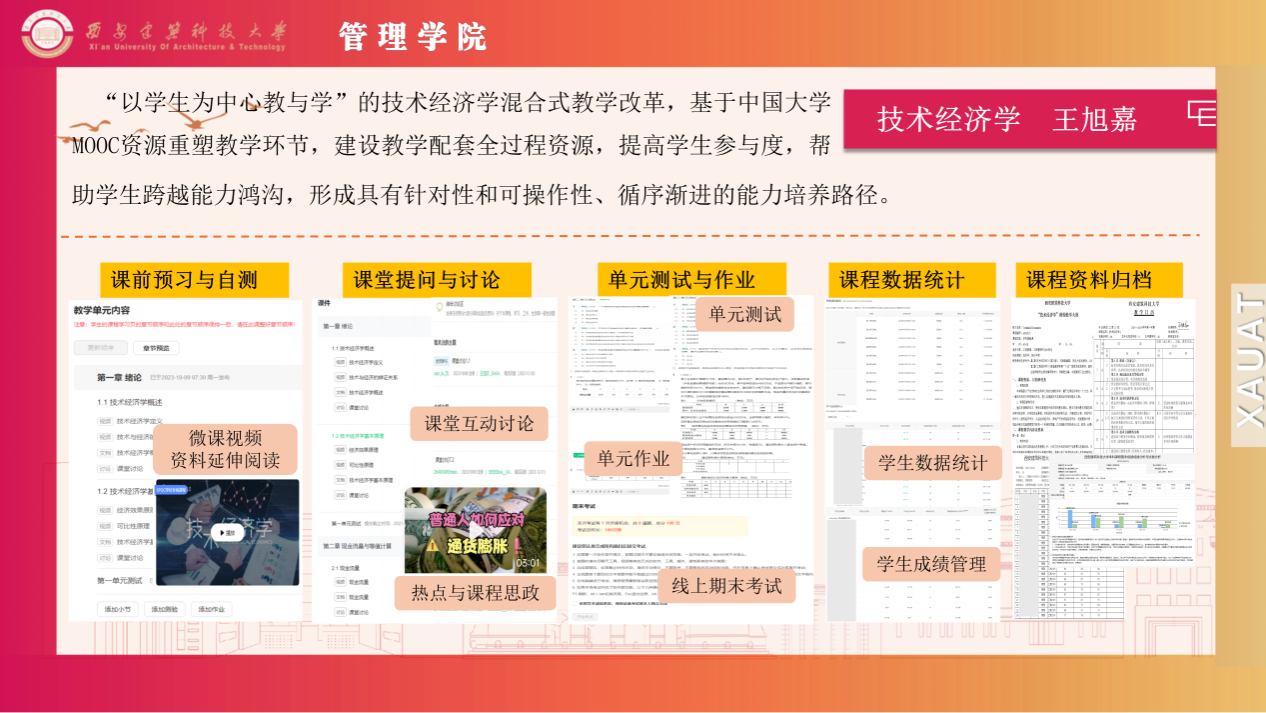
Task: Click the 课堂互动讨论 callout
Action: point(480,423)
